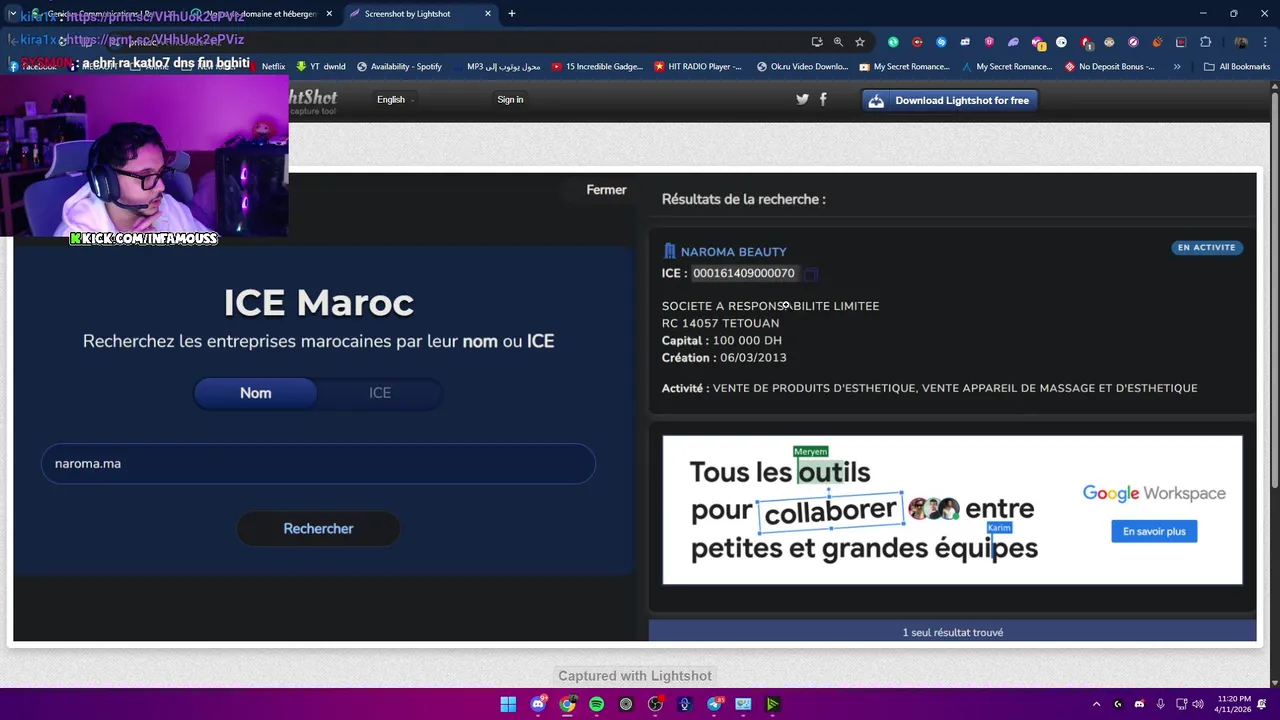The image size is (1280, 720).
Task: Open the Chrome three-dot menu
Action: click(x=1264, y=42)
